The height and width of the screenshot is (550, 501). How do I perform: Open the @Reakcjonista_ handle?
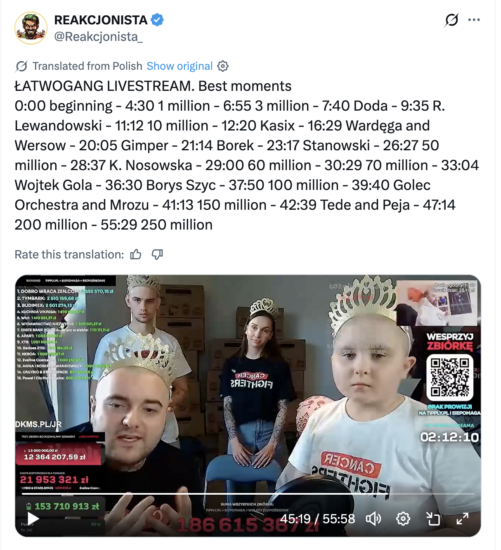tap(98, 36)
